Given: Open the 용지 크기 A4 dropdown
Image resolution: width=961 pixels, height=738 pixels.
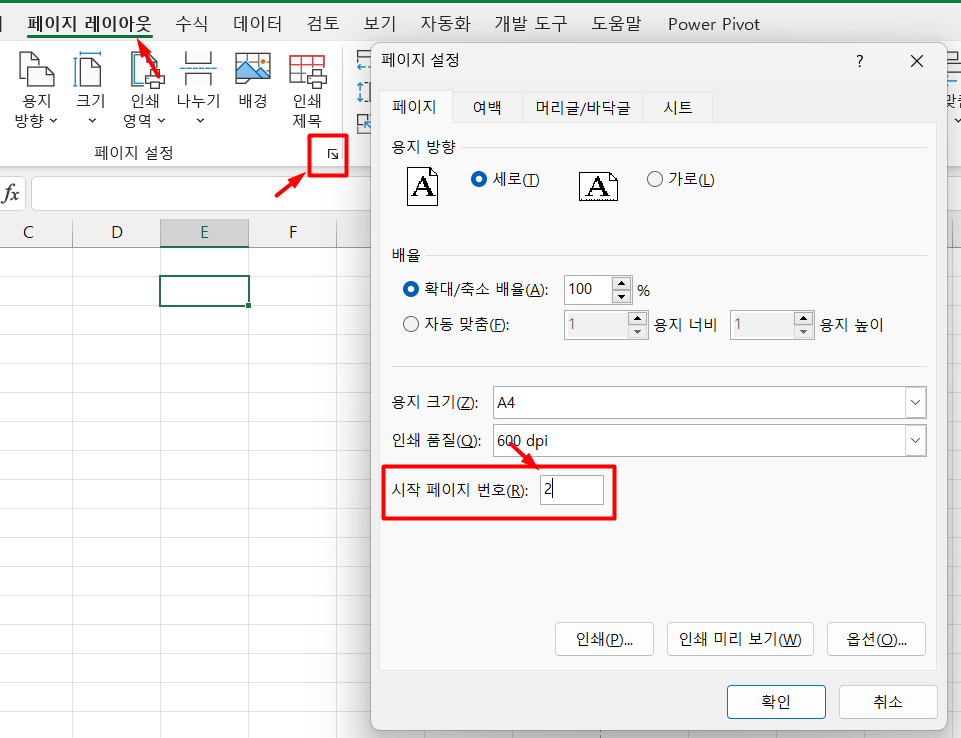Looking at the screenshot, I should (x=913, y=402).
